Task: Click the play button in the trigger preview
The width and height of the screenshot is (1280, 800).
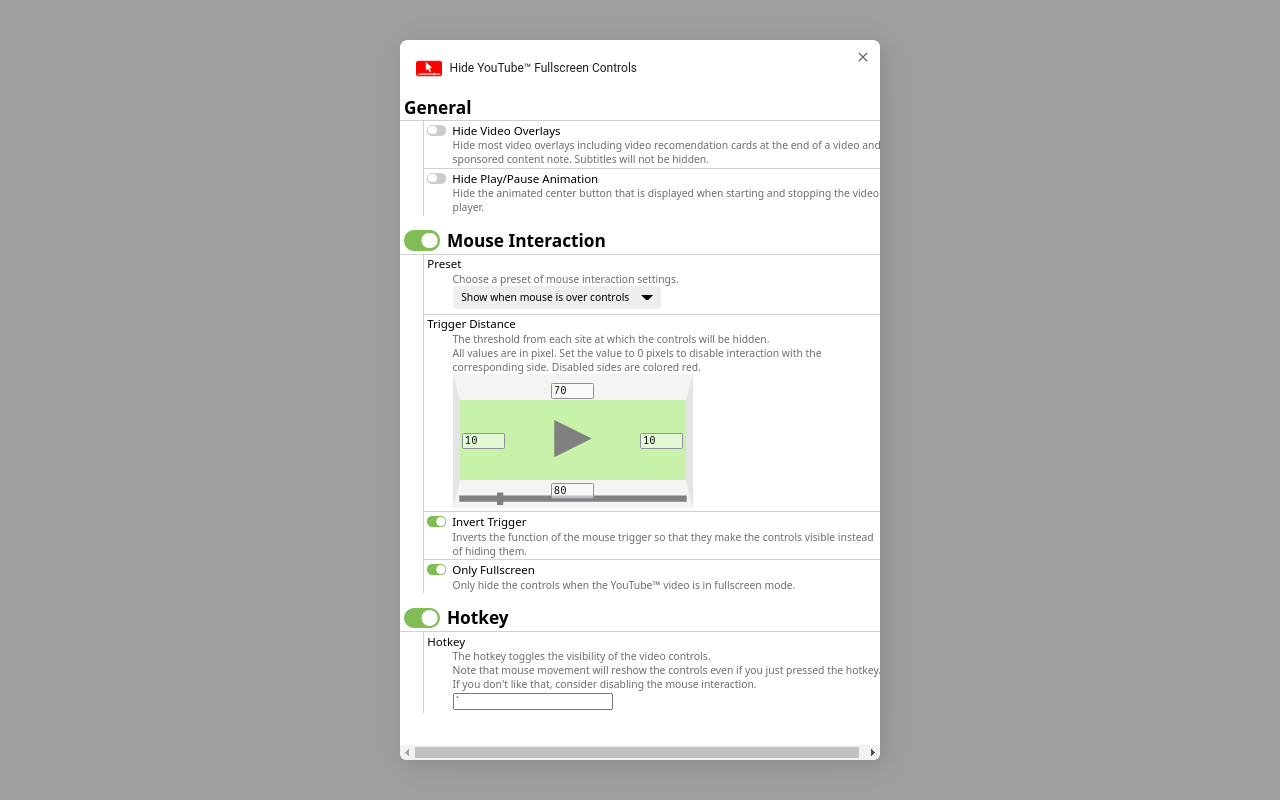Action: point(574,437)
